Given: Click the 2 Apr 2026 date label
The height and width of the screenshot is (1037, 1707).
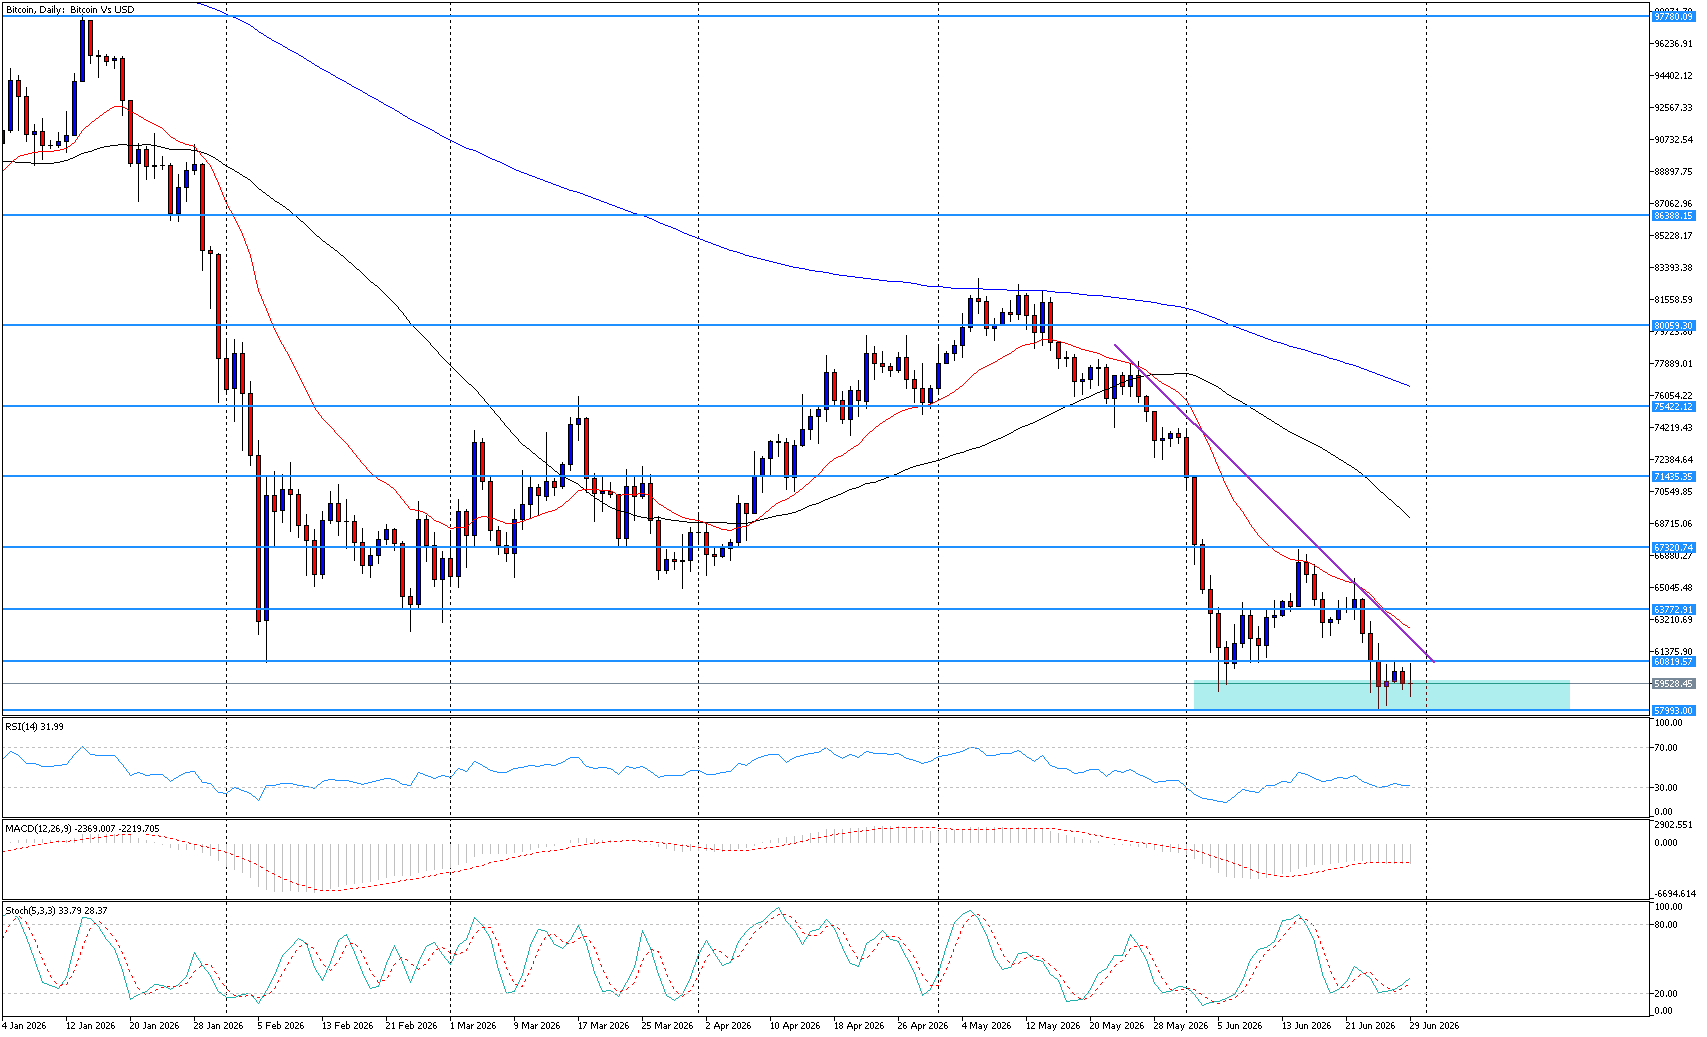Looking at the screenshot, I should click(x=728, y=1026).
